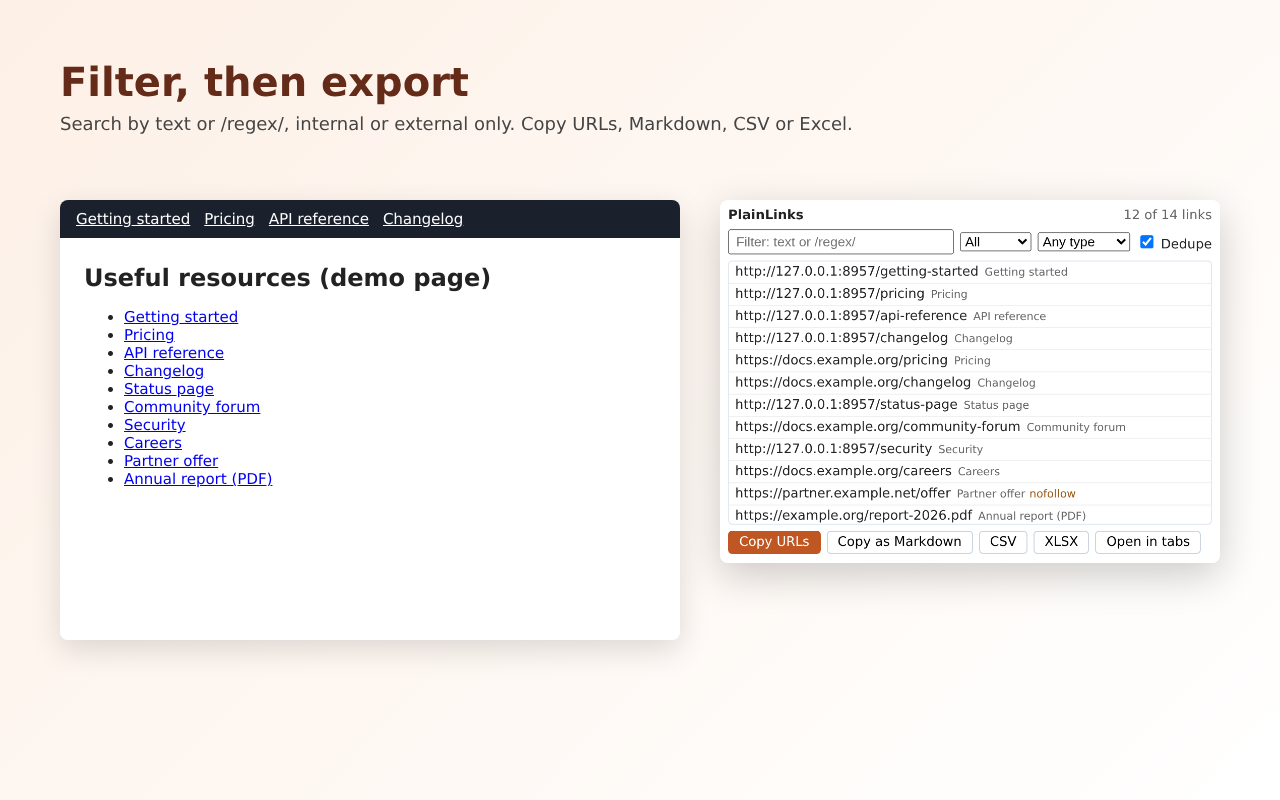Open the Careers link in the list
This screenshot has width=1280, height=800.
point(153,443)
